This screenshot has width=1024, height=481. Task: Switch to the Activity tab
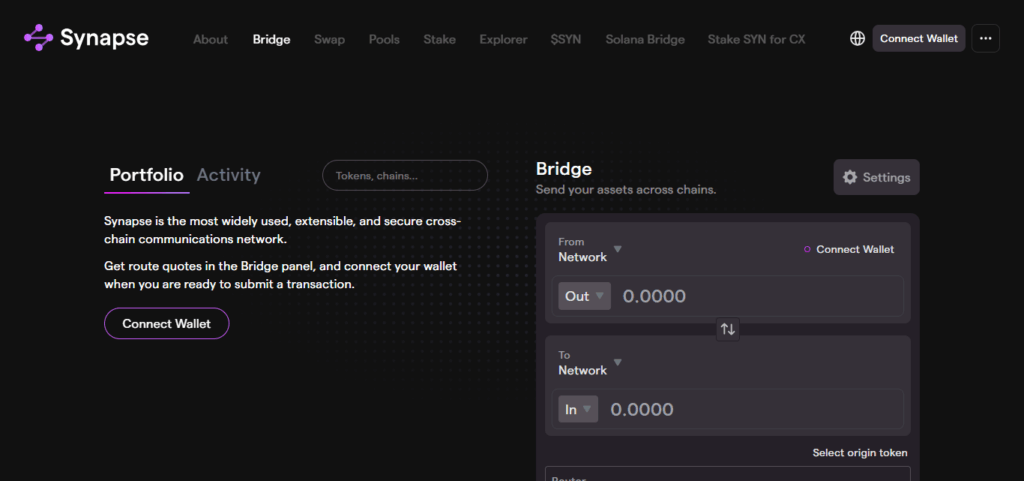click(x=228, y=175)
